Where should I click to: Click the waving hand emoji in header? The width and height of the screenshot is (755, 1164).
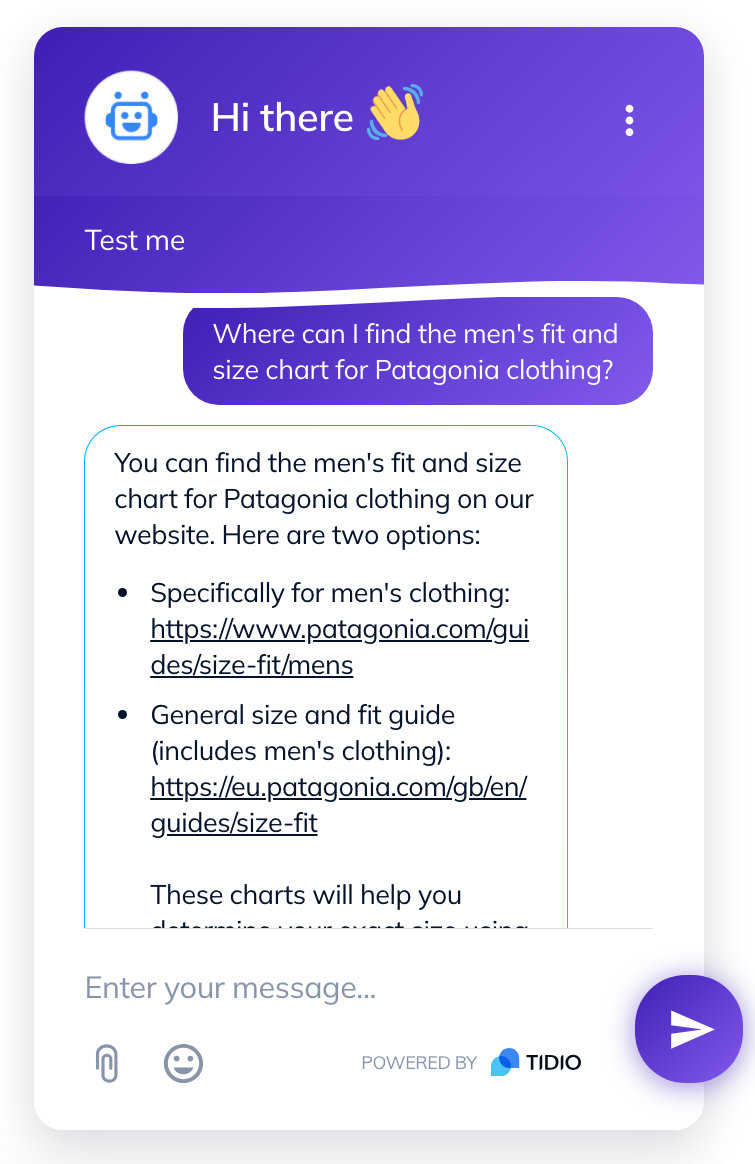click(395, 113)
